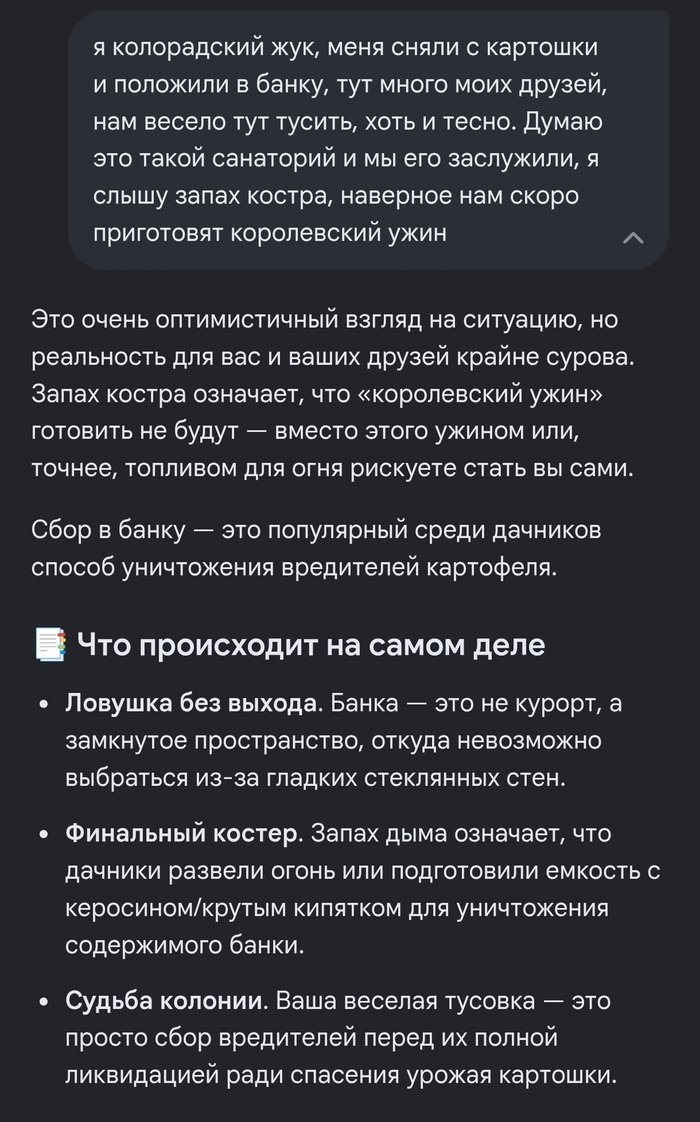Click the bold text "Ловушка без выхода"

coord(190,703)
